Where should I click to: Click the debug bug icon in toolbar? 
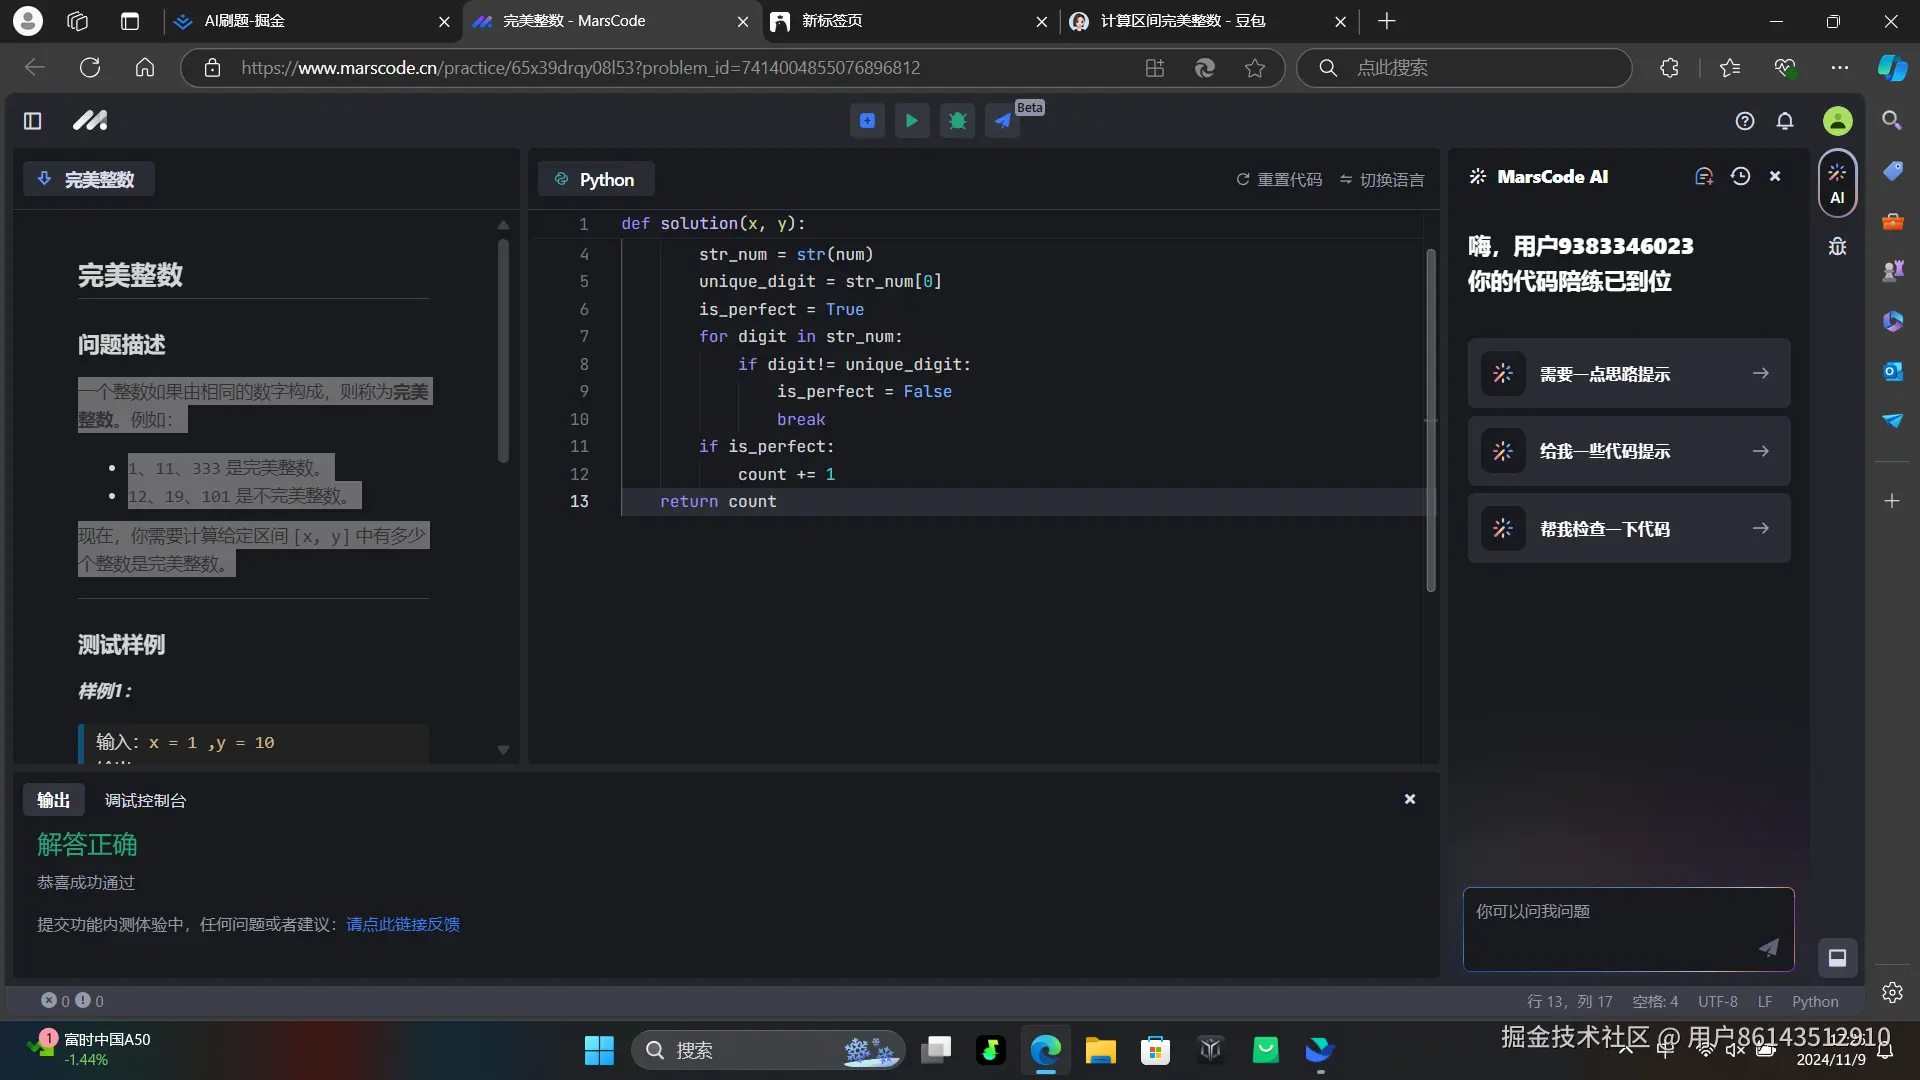[957, 121]
